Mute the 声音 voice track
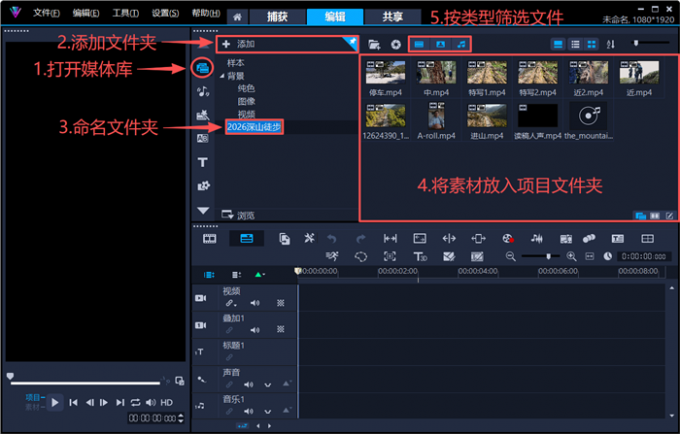 [248, 384]
